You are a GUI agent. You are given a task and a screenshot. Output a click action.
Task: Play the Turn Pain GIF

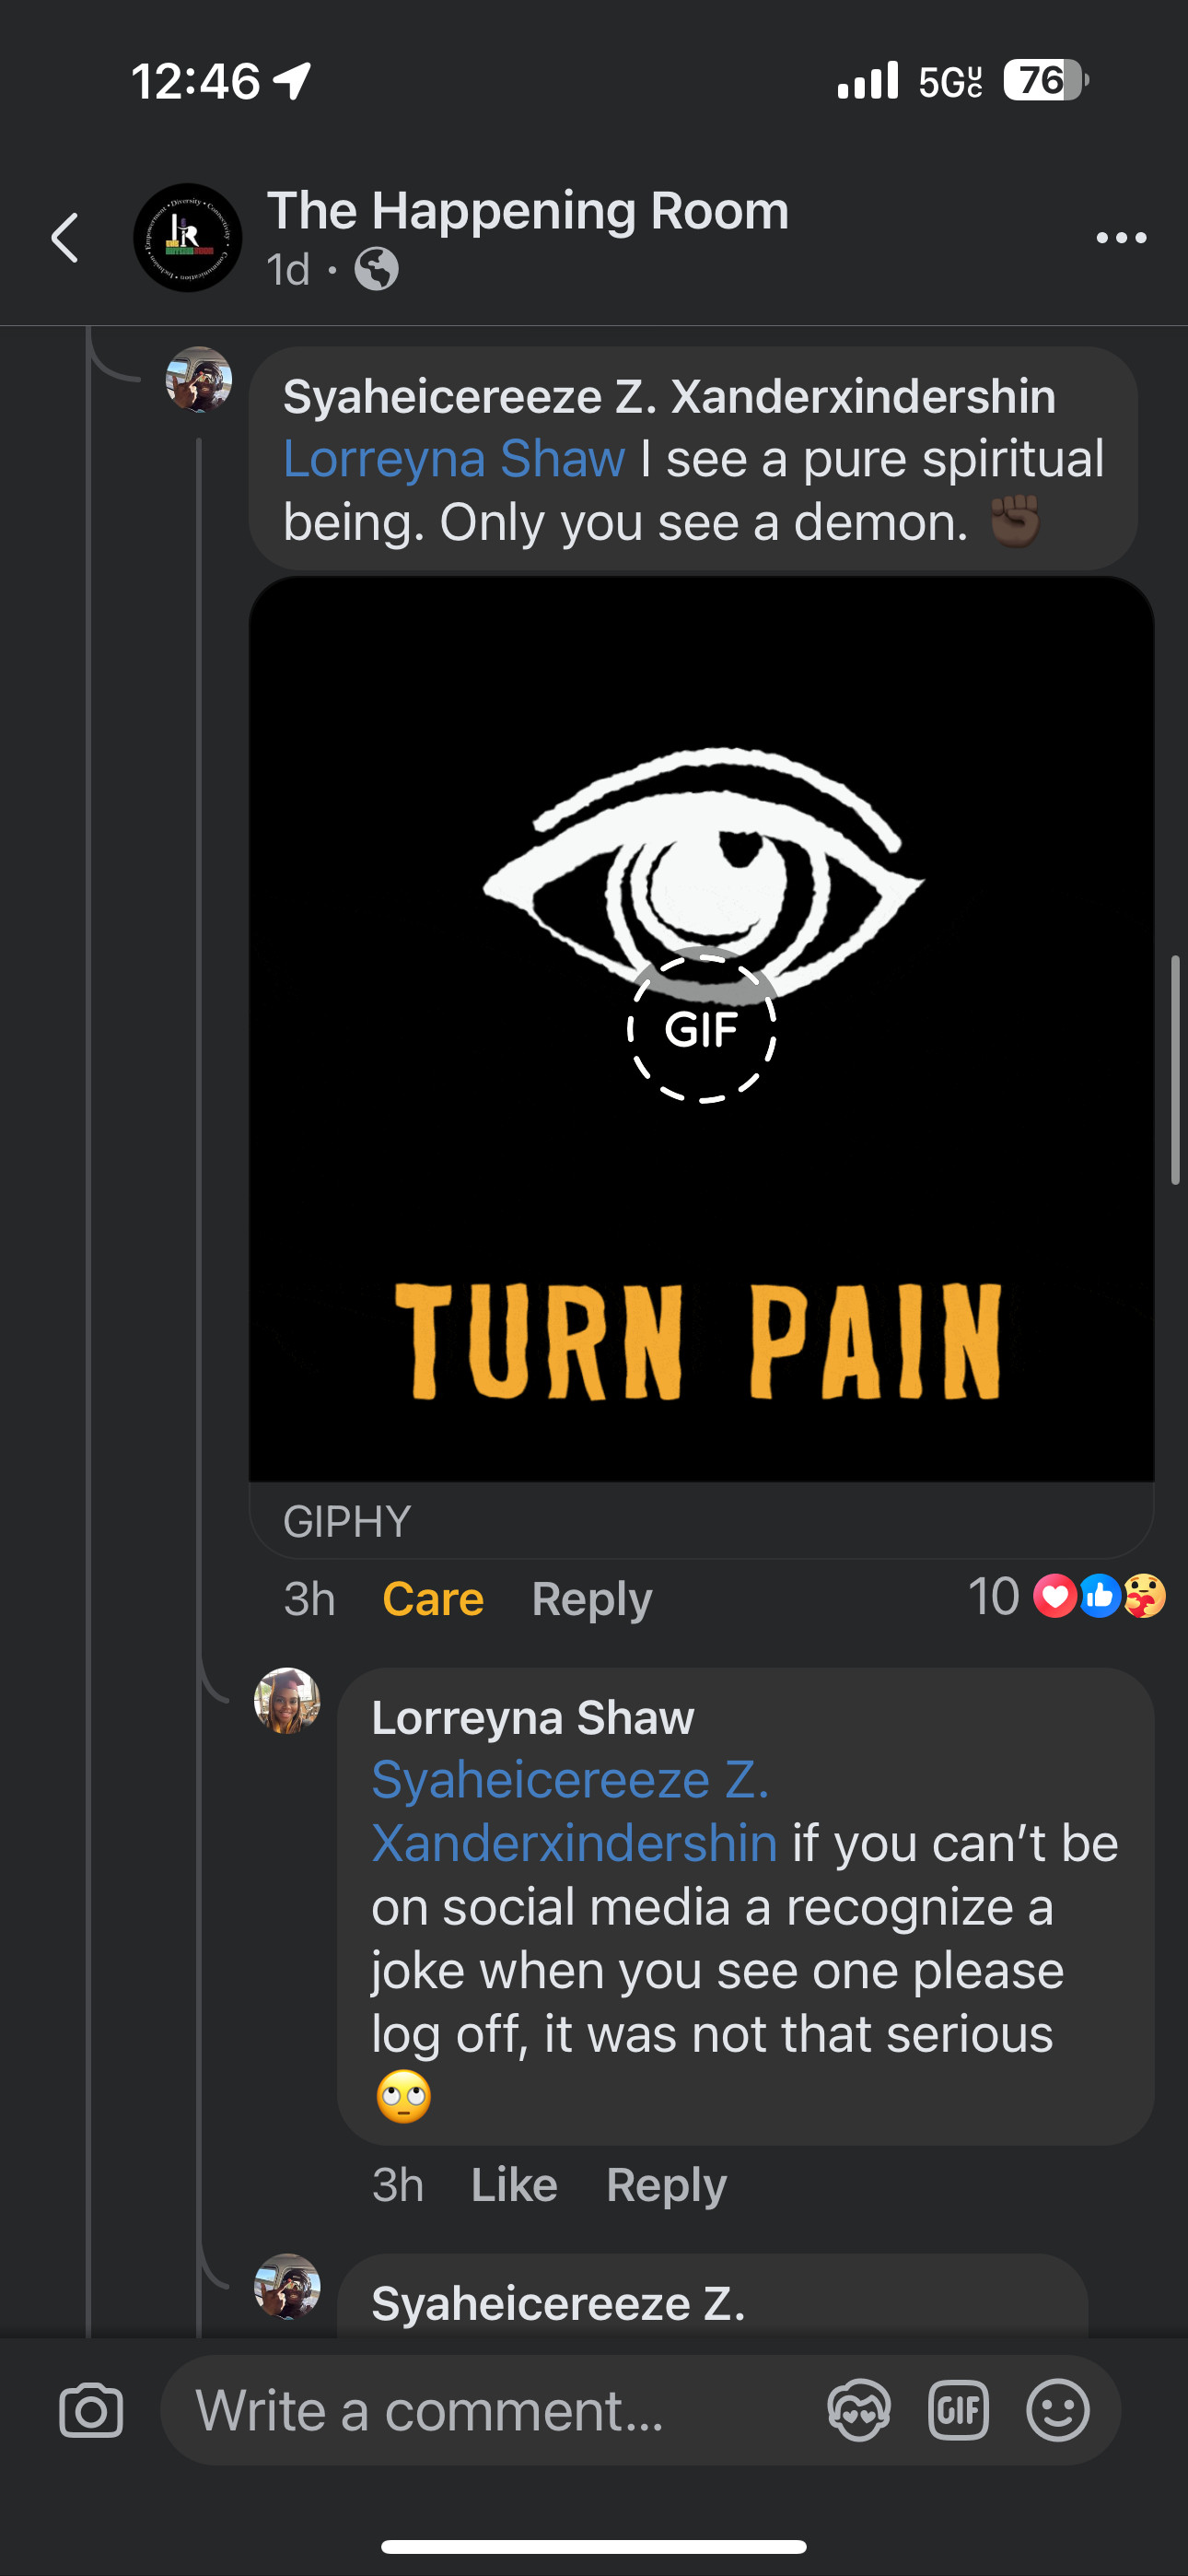(x=702, y=1029)
